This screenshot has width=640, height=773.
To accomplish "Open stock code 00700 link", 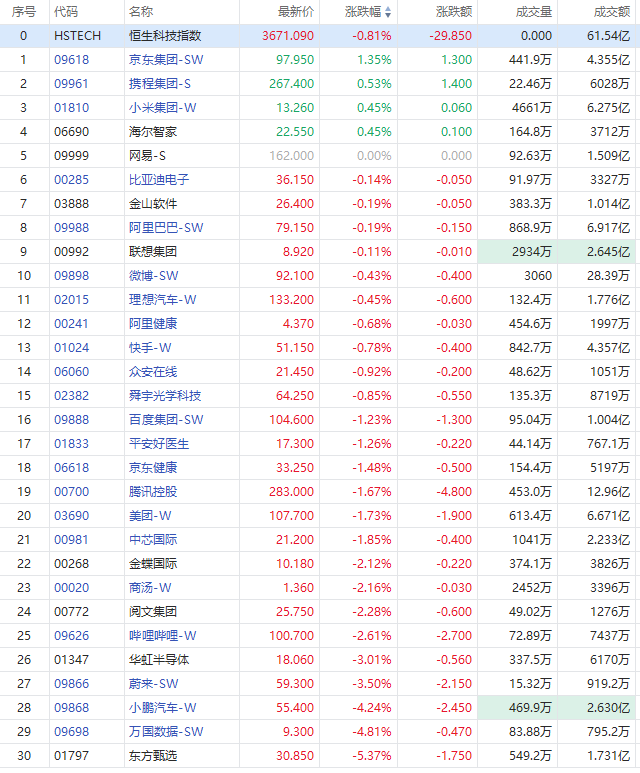I will pyautogui.click(x=71, y=492).
